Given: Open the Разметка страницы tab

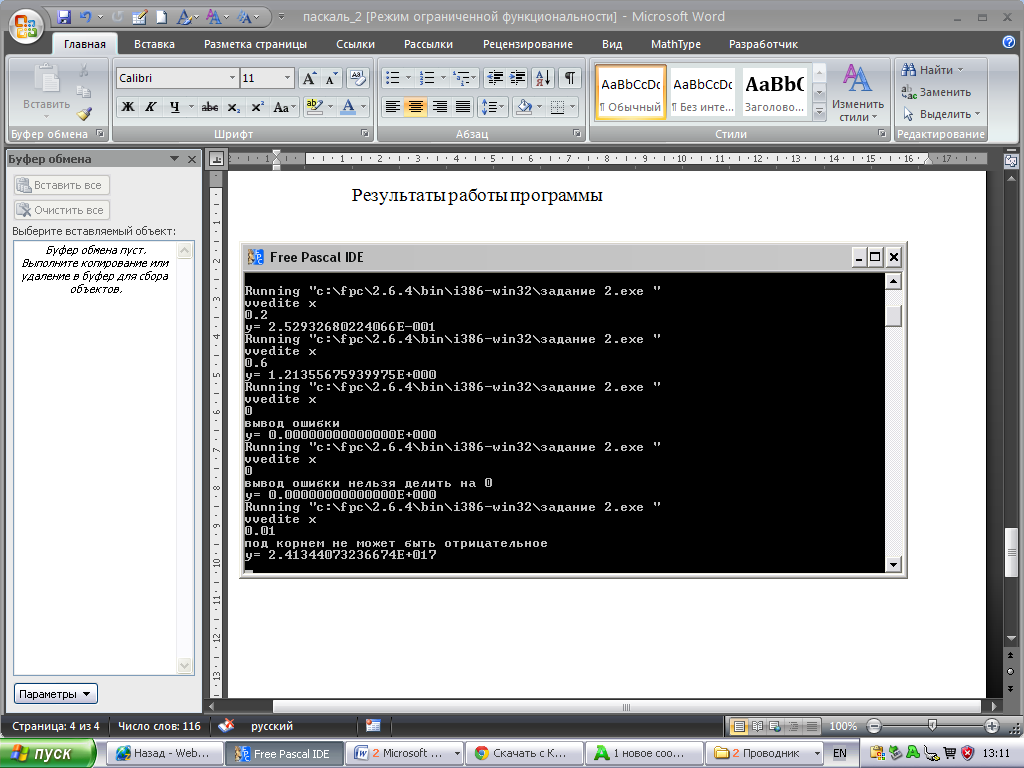Looking at the screenshot, I should pos(255,44).
